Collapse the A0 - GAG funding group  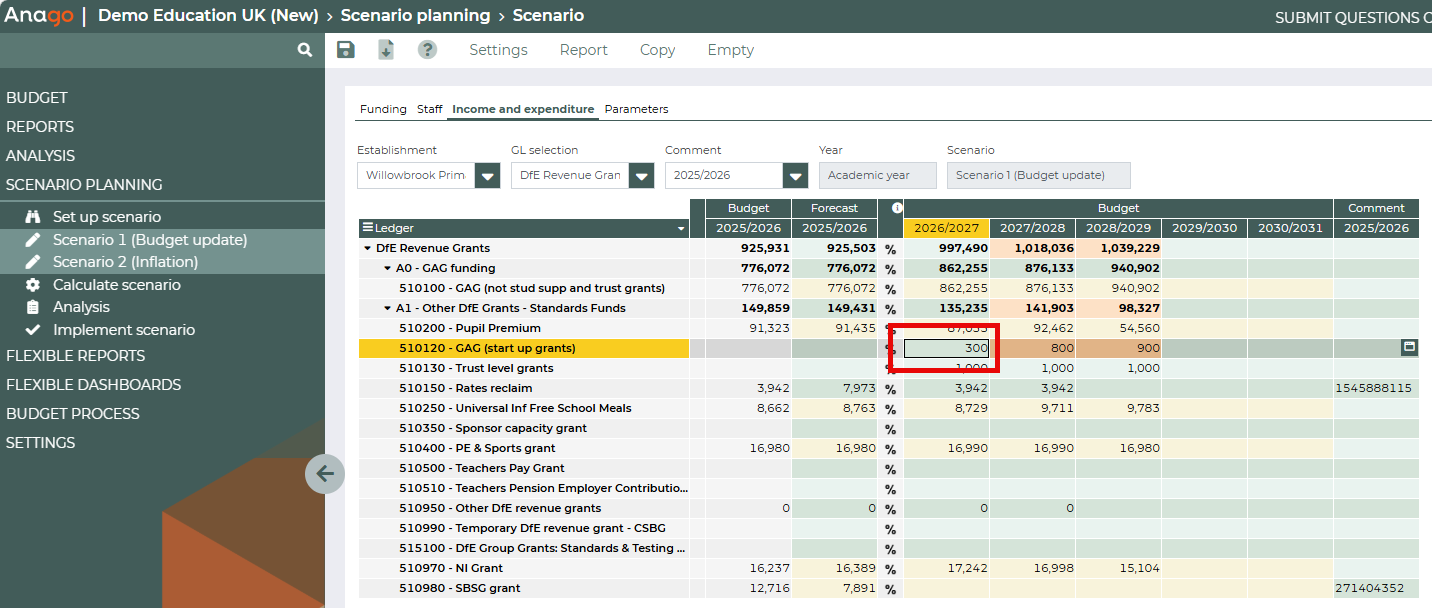point(387,268)
